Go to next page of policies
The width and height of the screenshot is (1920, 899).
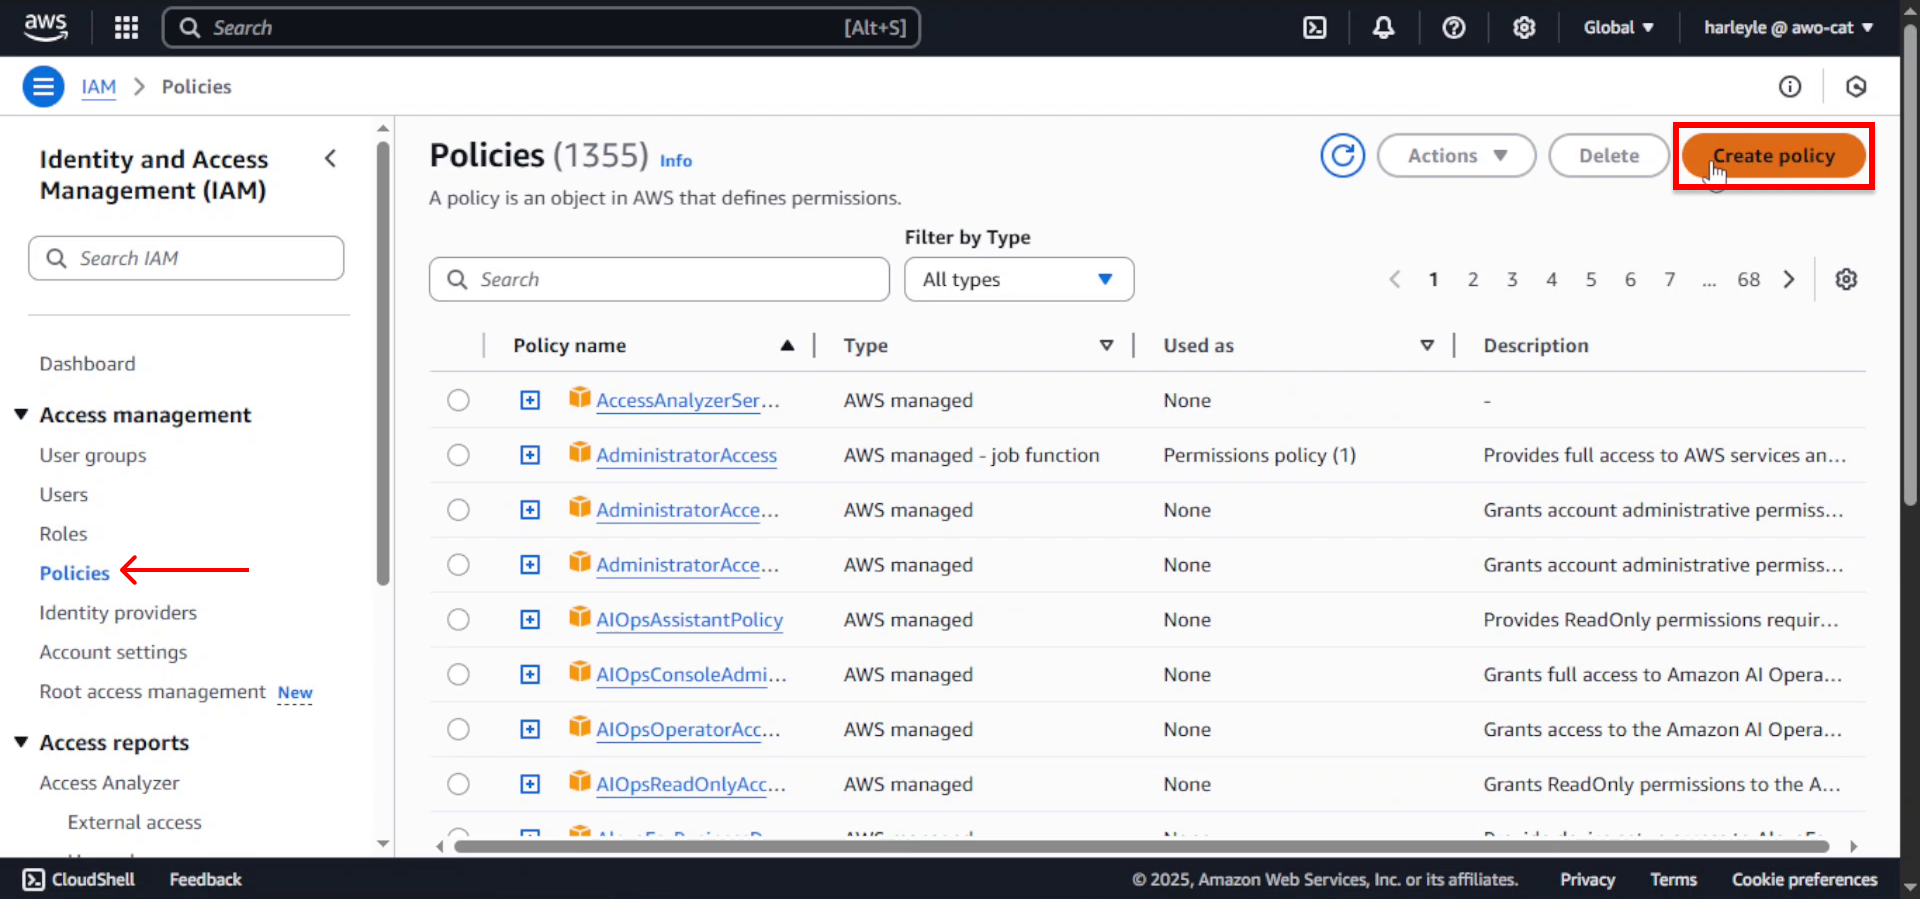(1789, 279)
